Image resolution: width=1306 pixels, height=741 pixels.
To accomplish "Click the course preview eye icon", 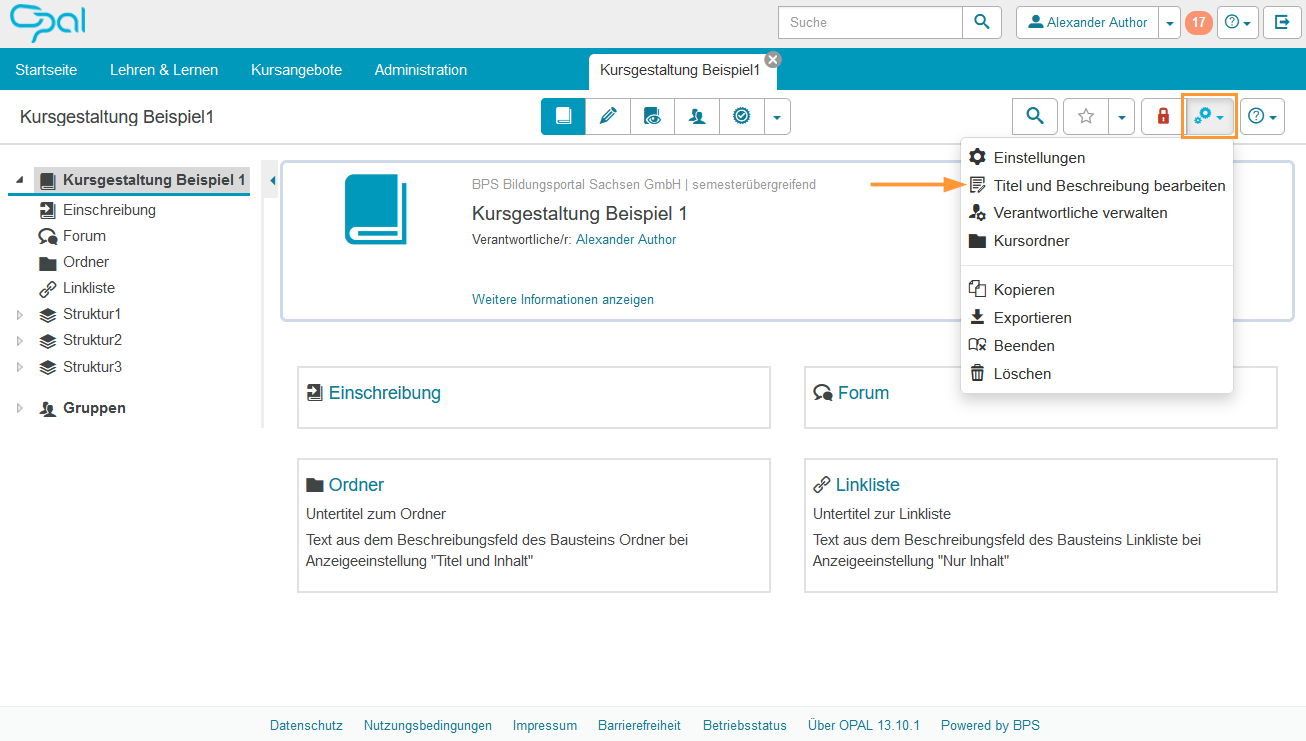I will pyautogui.click(x=652, y=116).
